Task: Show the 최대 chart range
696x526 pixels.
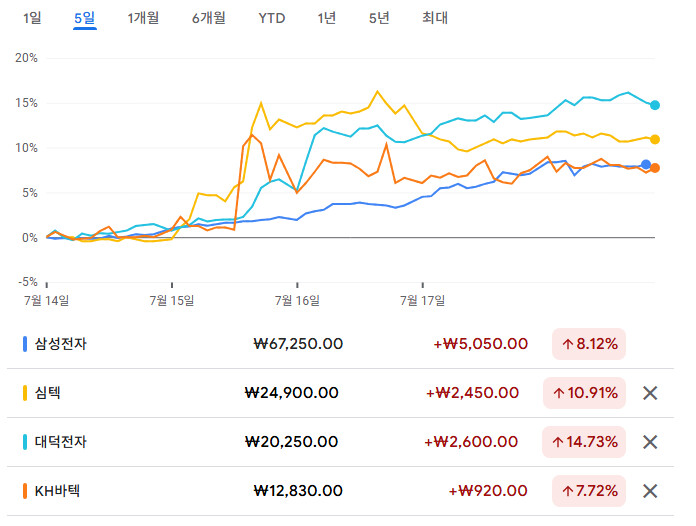Action: [435, 17]
